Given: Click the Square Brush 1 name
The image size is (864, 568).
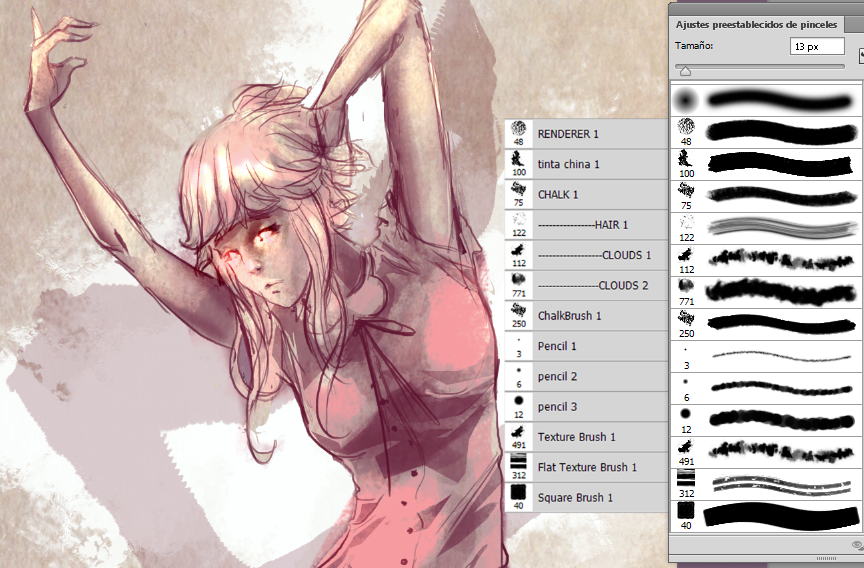Looking at the screenshot, I should click(575, 497).
